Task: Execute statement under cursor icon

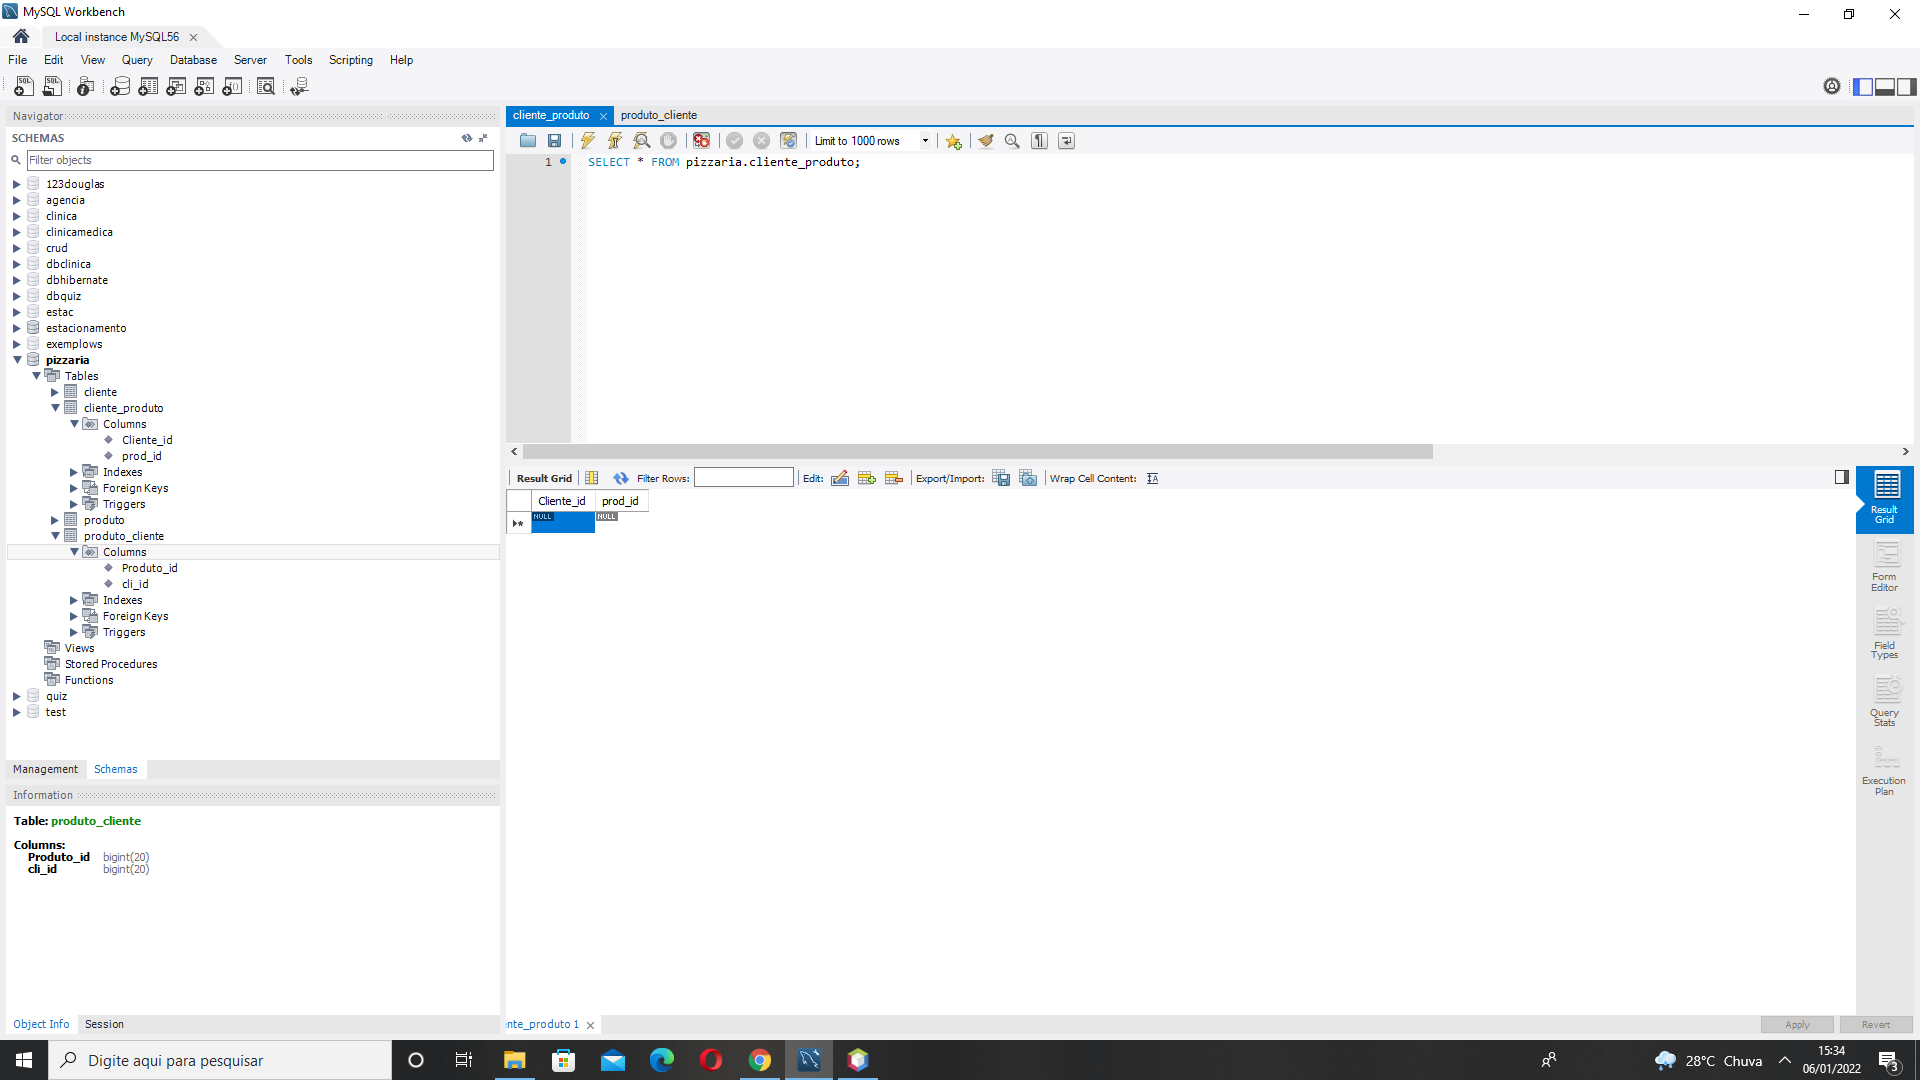Action: click(615, 141)
